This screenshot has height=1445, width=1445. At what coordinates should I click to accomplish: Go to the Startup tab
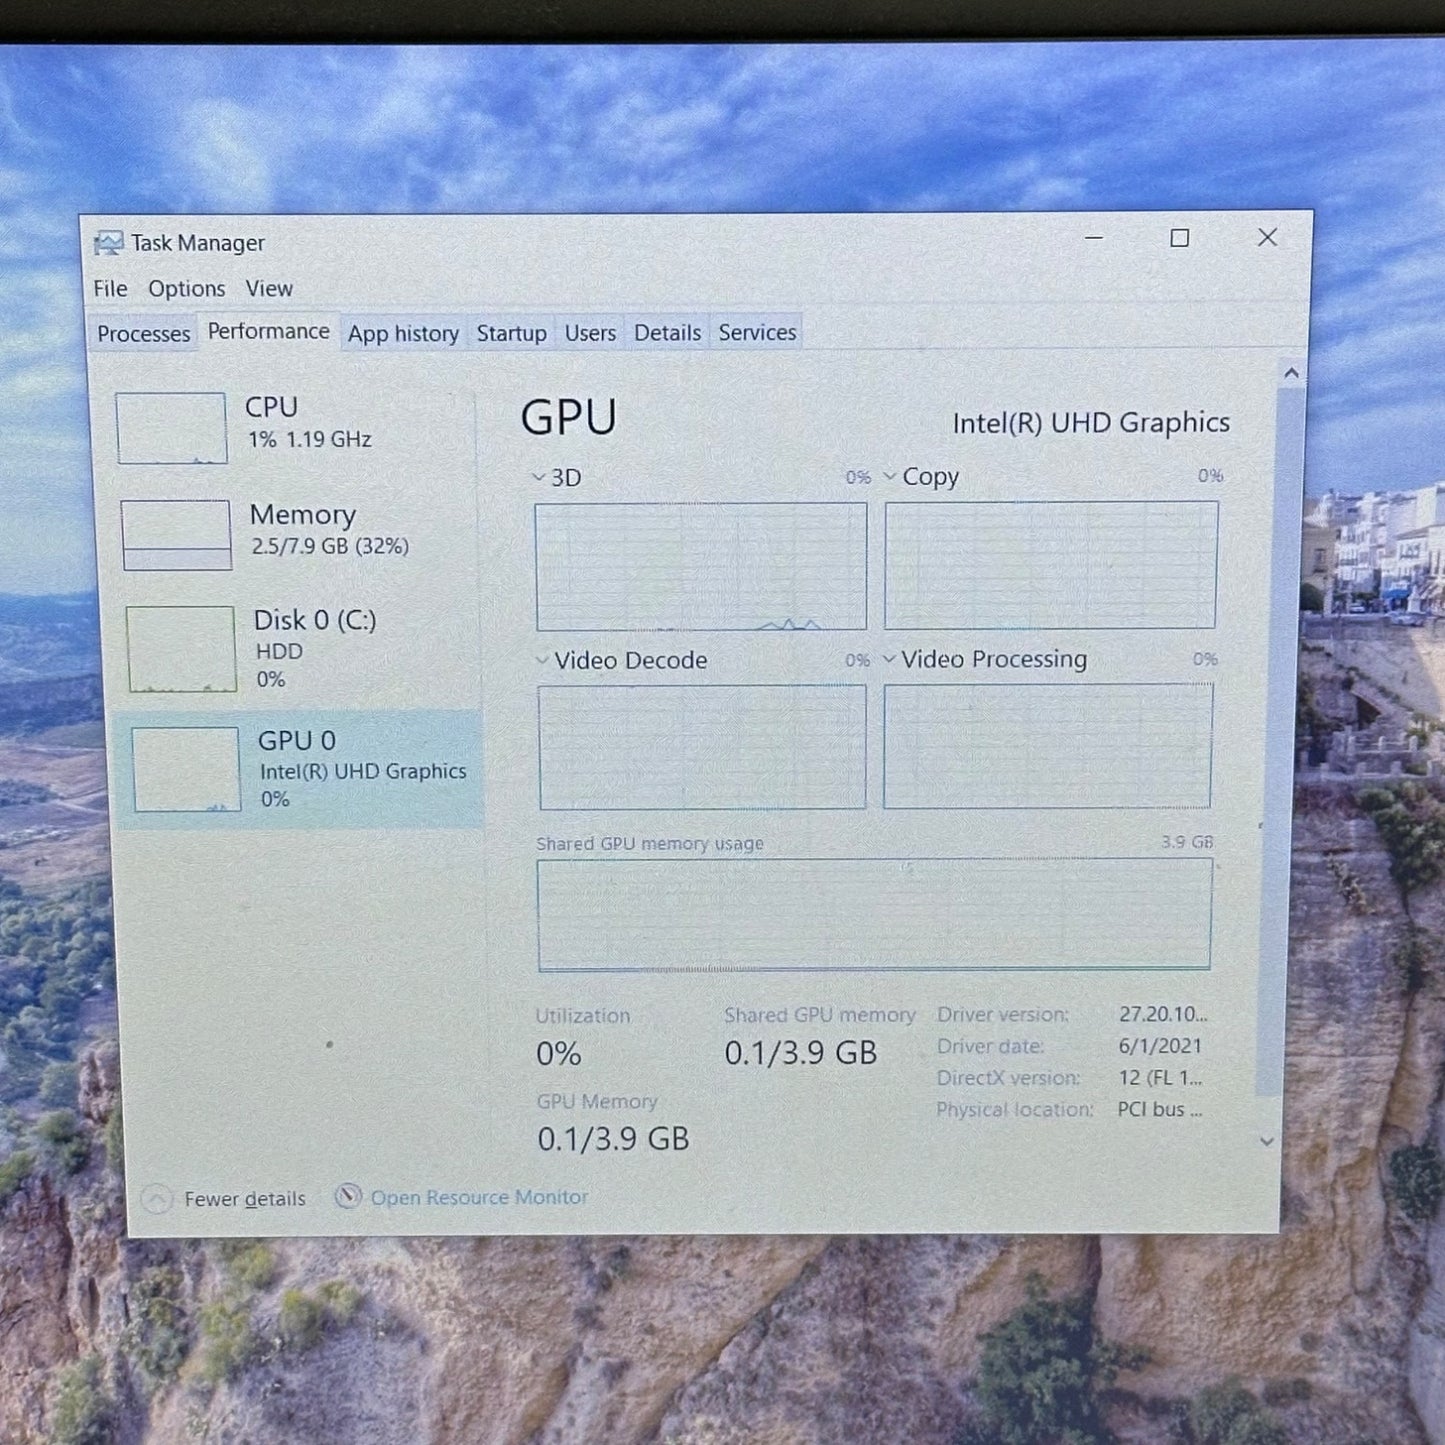[511, 333]
